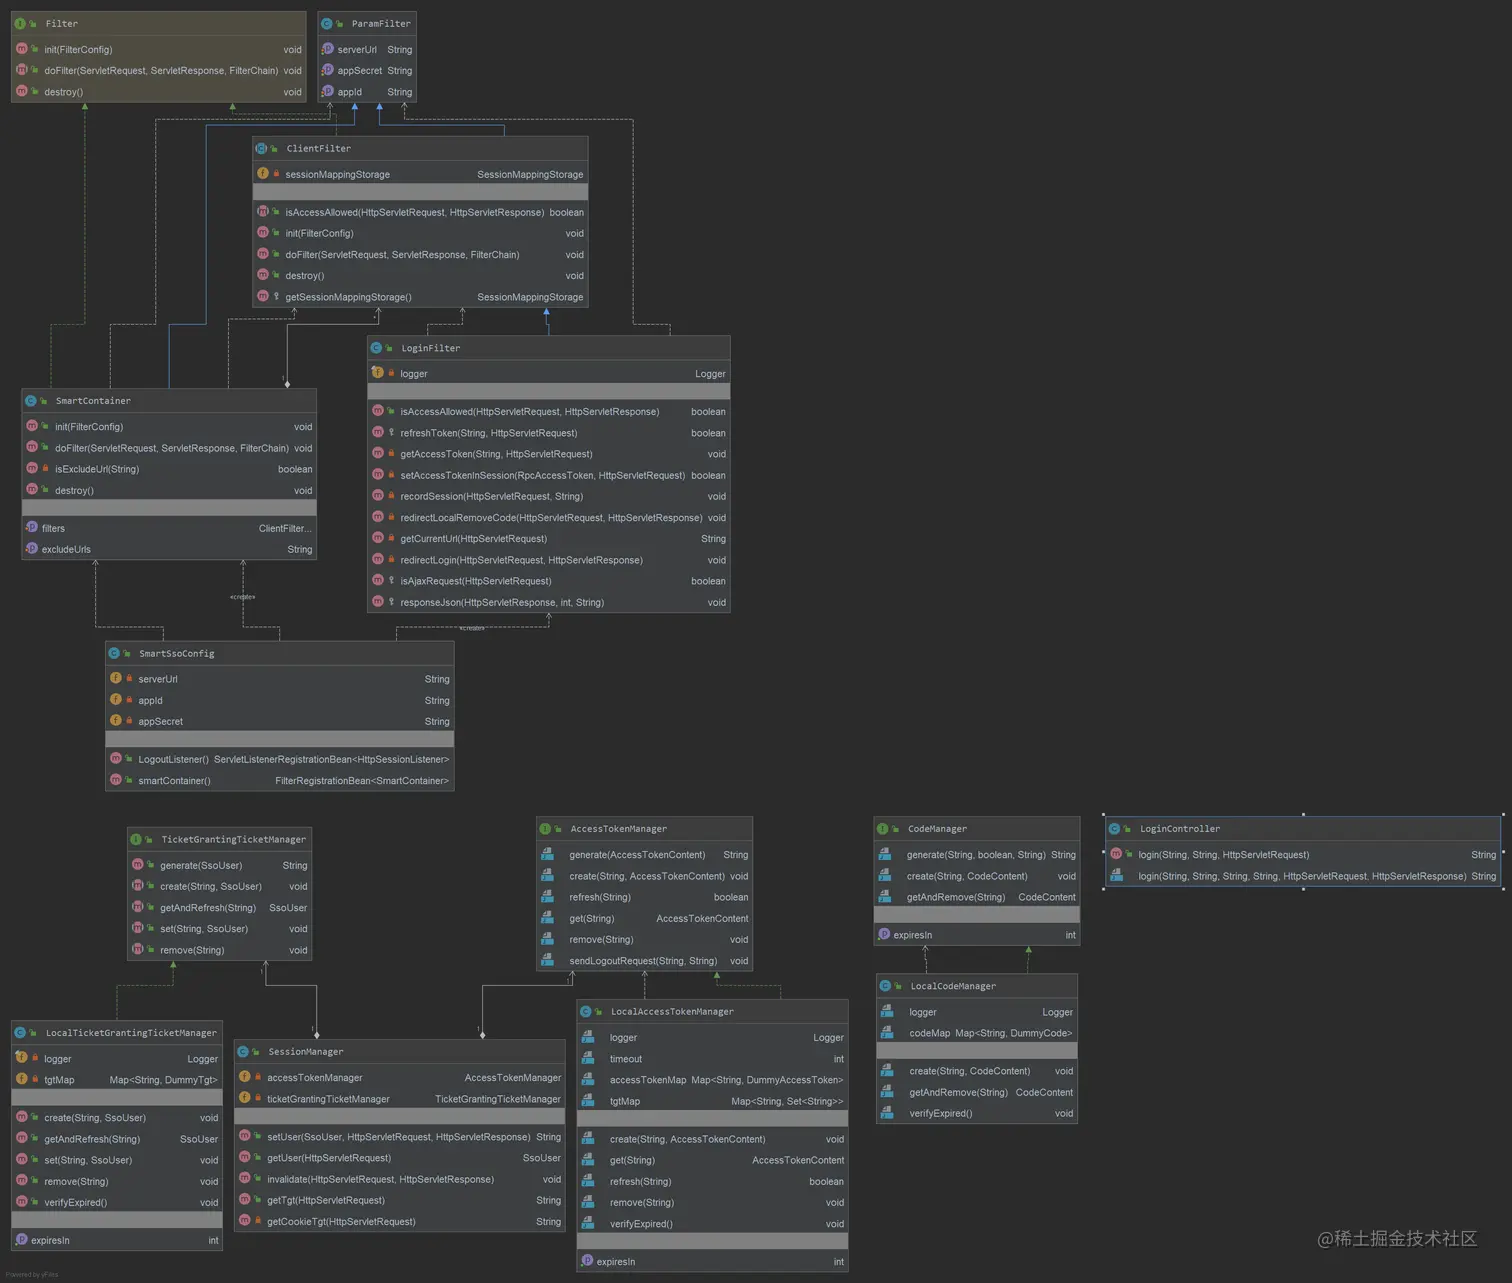Screen dimensions: 1512x1283
Task: Click the SmartContainer class header icon
Action: tap(31, 400)
